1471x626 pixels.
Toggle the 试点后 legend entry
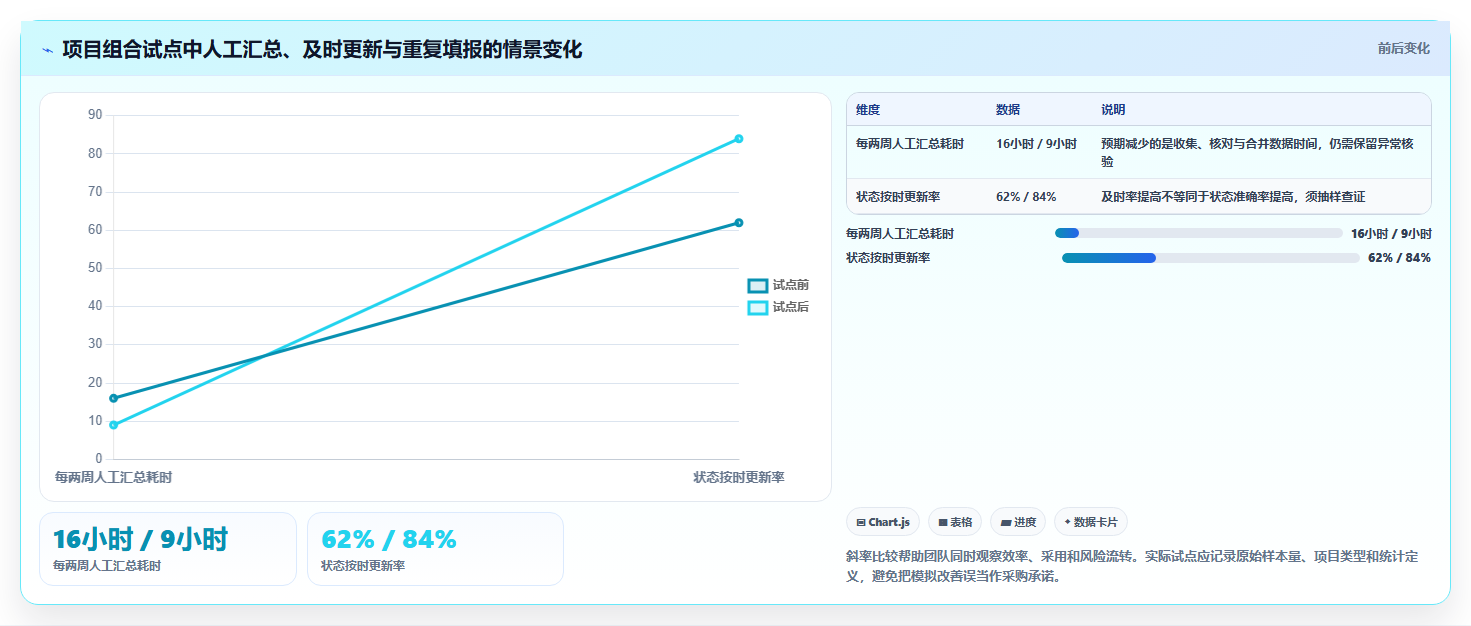tap(778, 307)
